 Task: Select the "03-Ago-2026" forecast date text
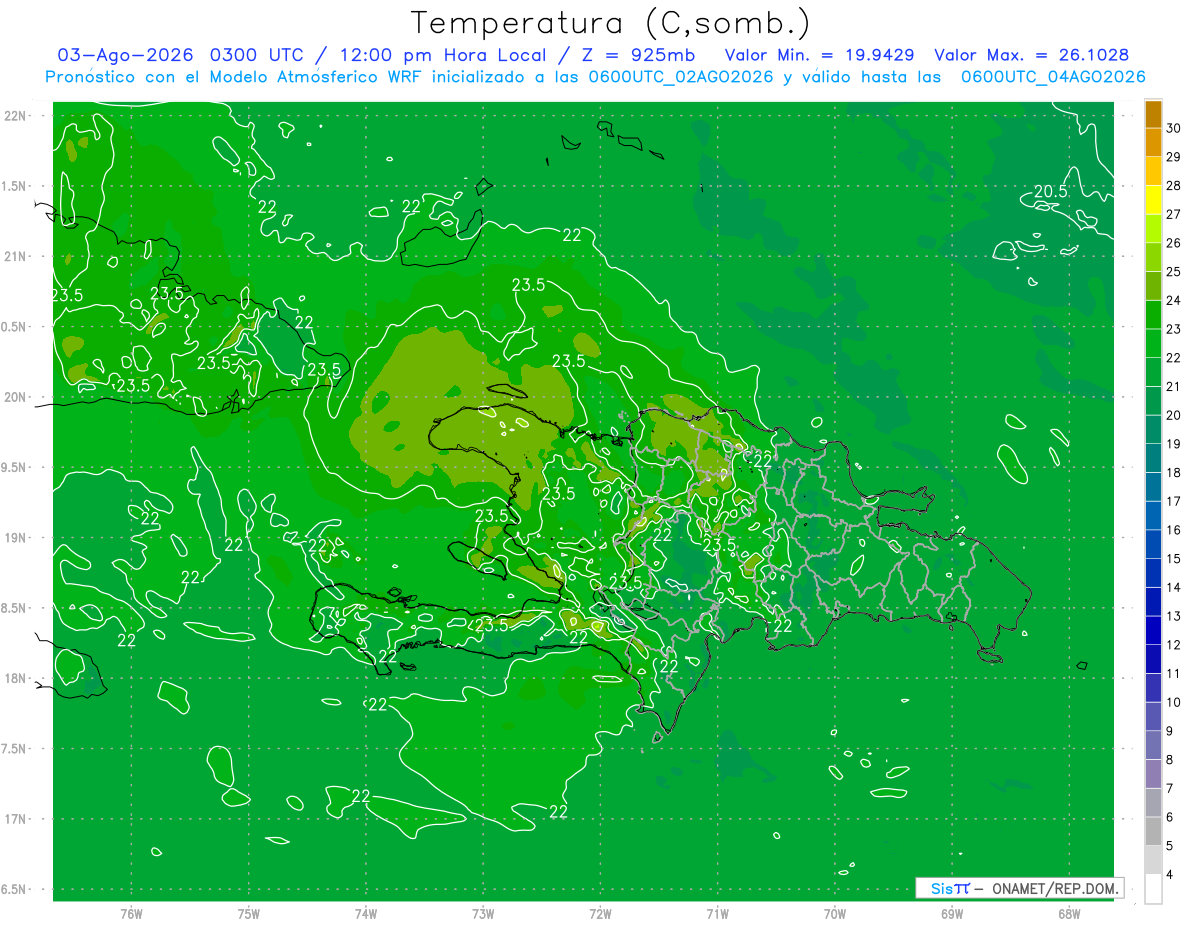pos(125,55)
